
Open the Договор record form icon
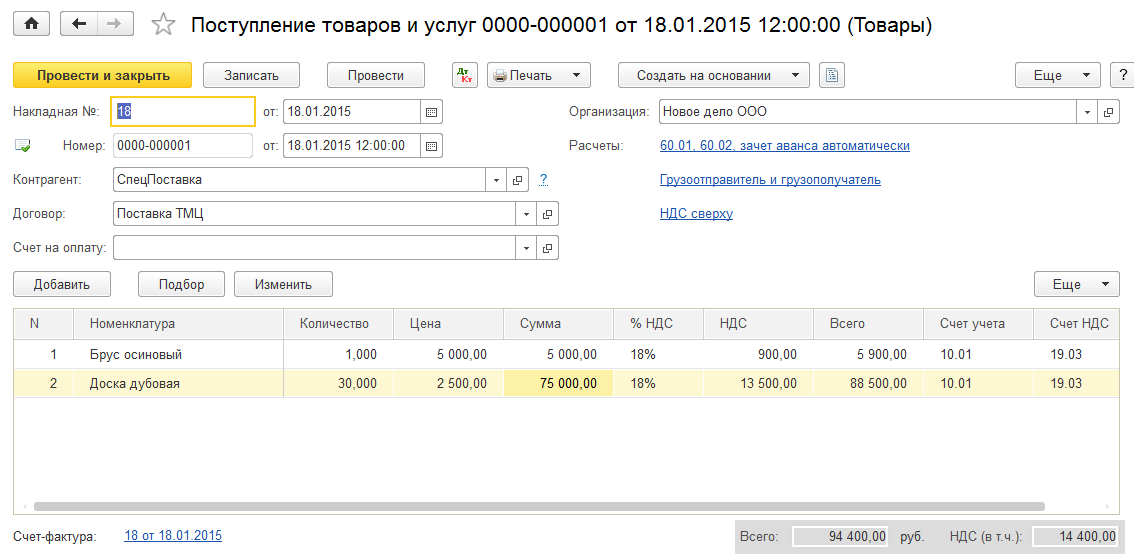click(x=547, y=214)
